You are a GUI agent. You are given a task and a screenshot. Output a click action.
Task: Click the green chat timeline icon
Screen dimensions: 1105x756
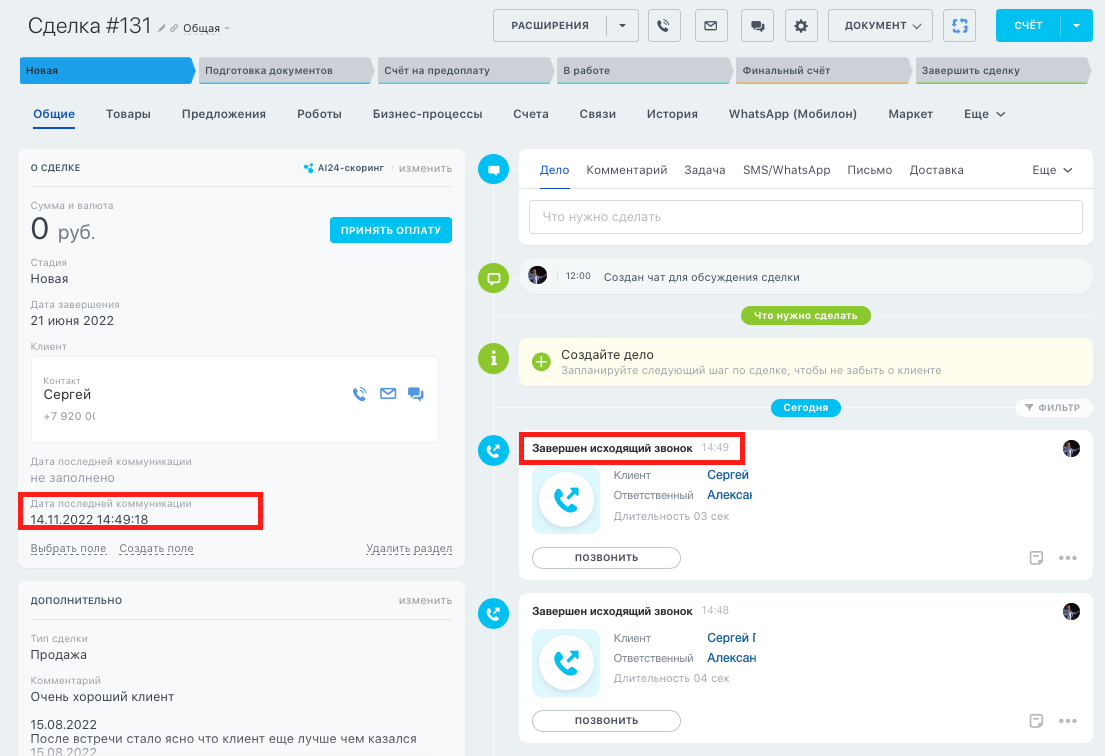(x=493, y=278)
